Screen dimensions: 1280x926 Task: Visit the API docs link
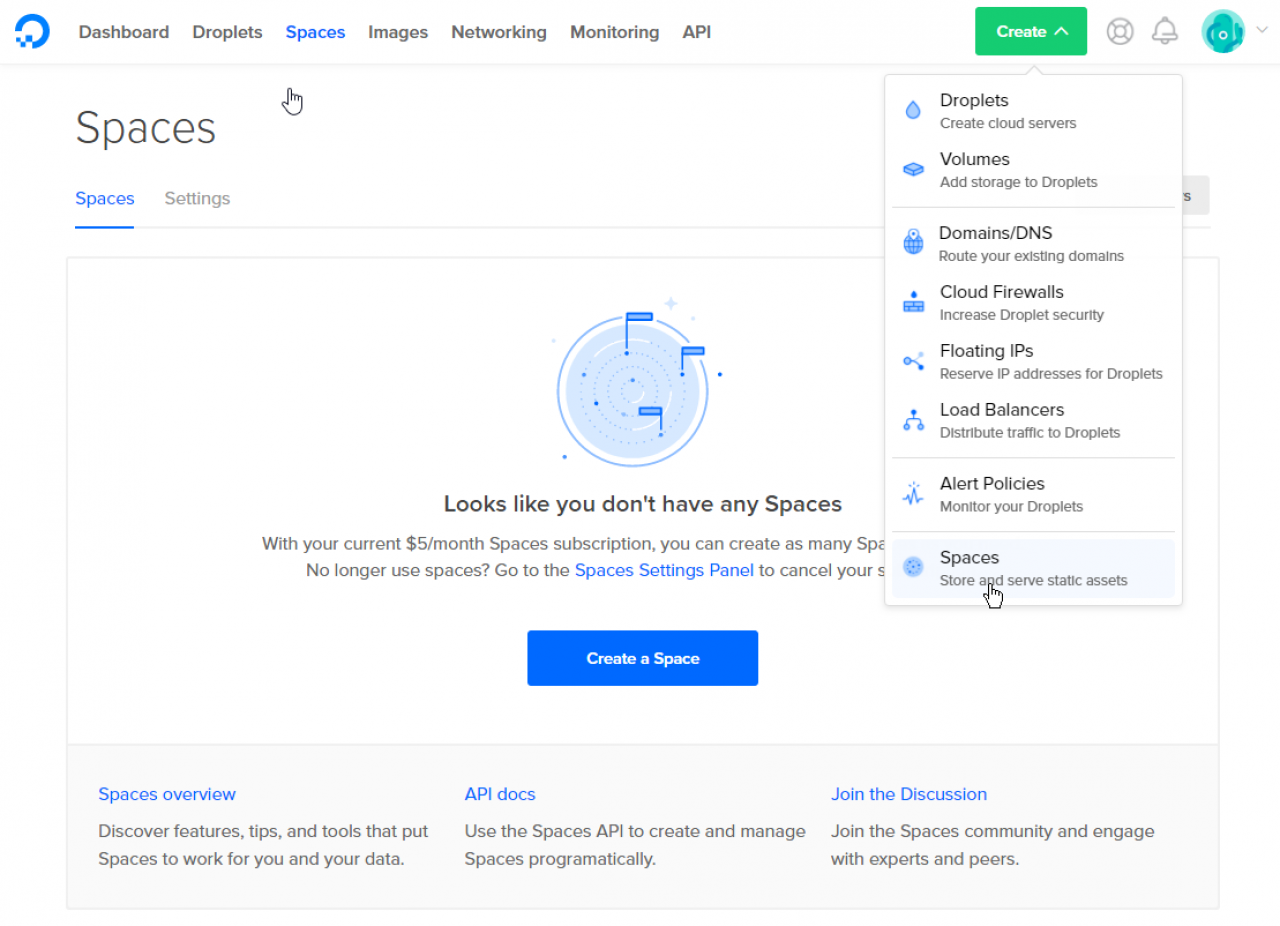pyautogui.click(x=500, y=794)
